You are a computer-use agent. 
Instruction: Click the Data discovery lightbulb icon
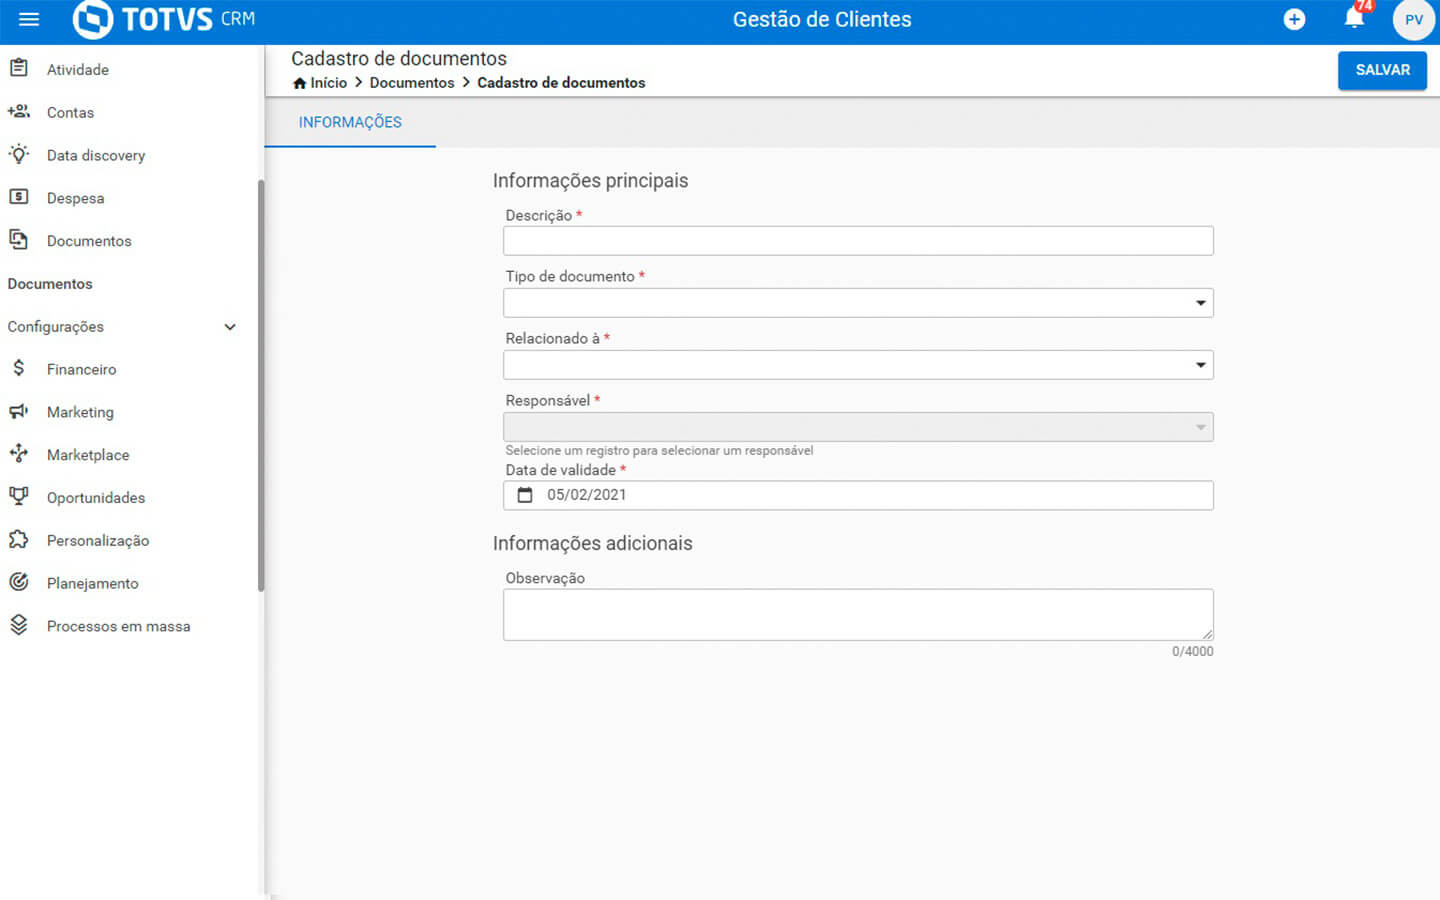coord(19,155)
